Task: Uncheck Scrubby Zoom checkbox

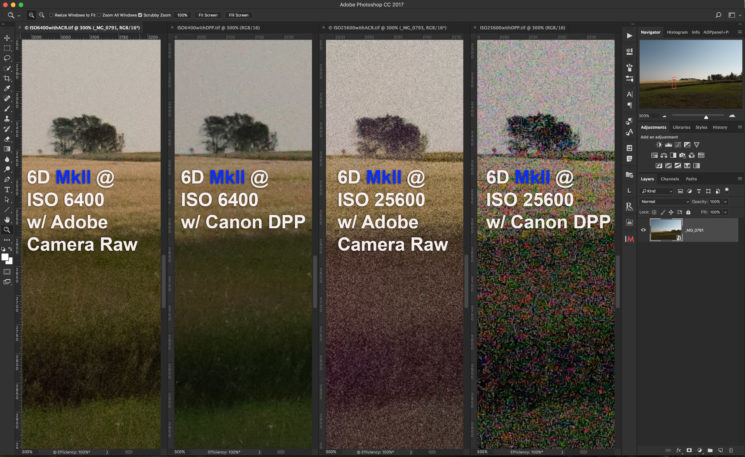Action: coord(140,15)
